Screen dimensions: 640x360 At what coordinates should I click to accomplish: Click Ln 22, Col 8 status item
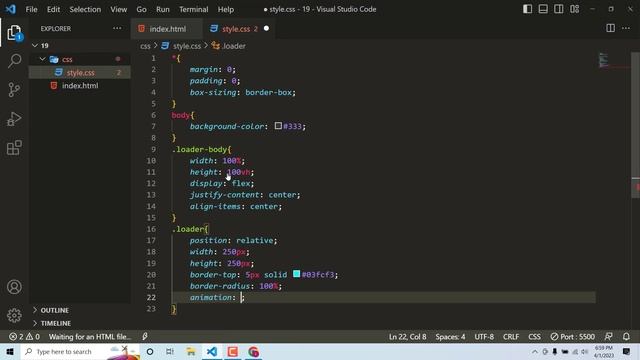pos(407,337)
